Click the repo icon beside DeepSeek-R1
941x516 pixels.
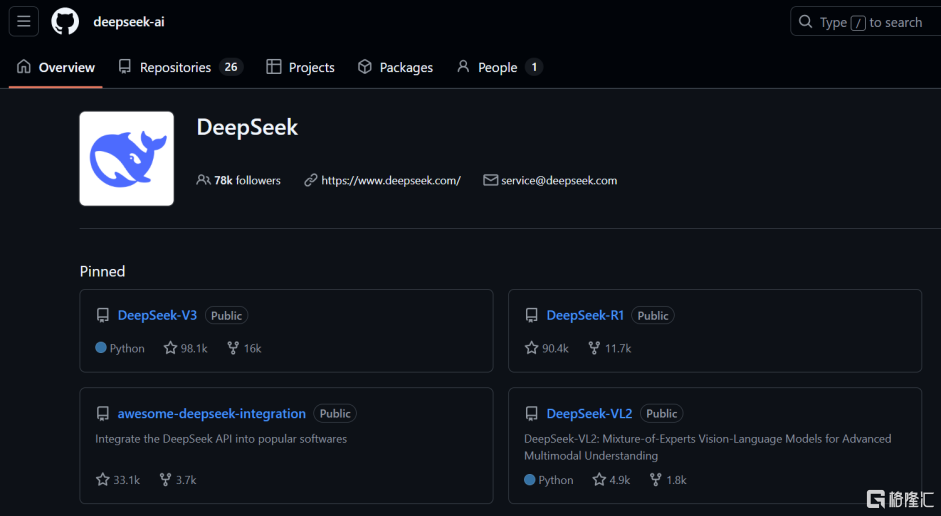tap(531, 316)
